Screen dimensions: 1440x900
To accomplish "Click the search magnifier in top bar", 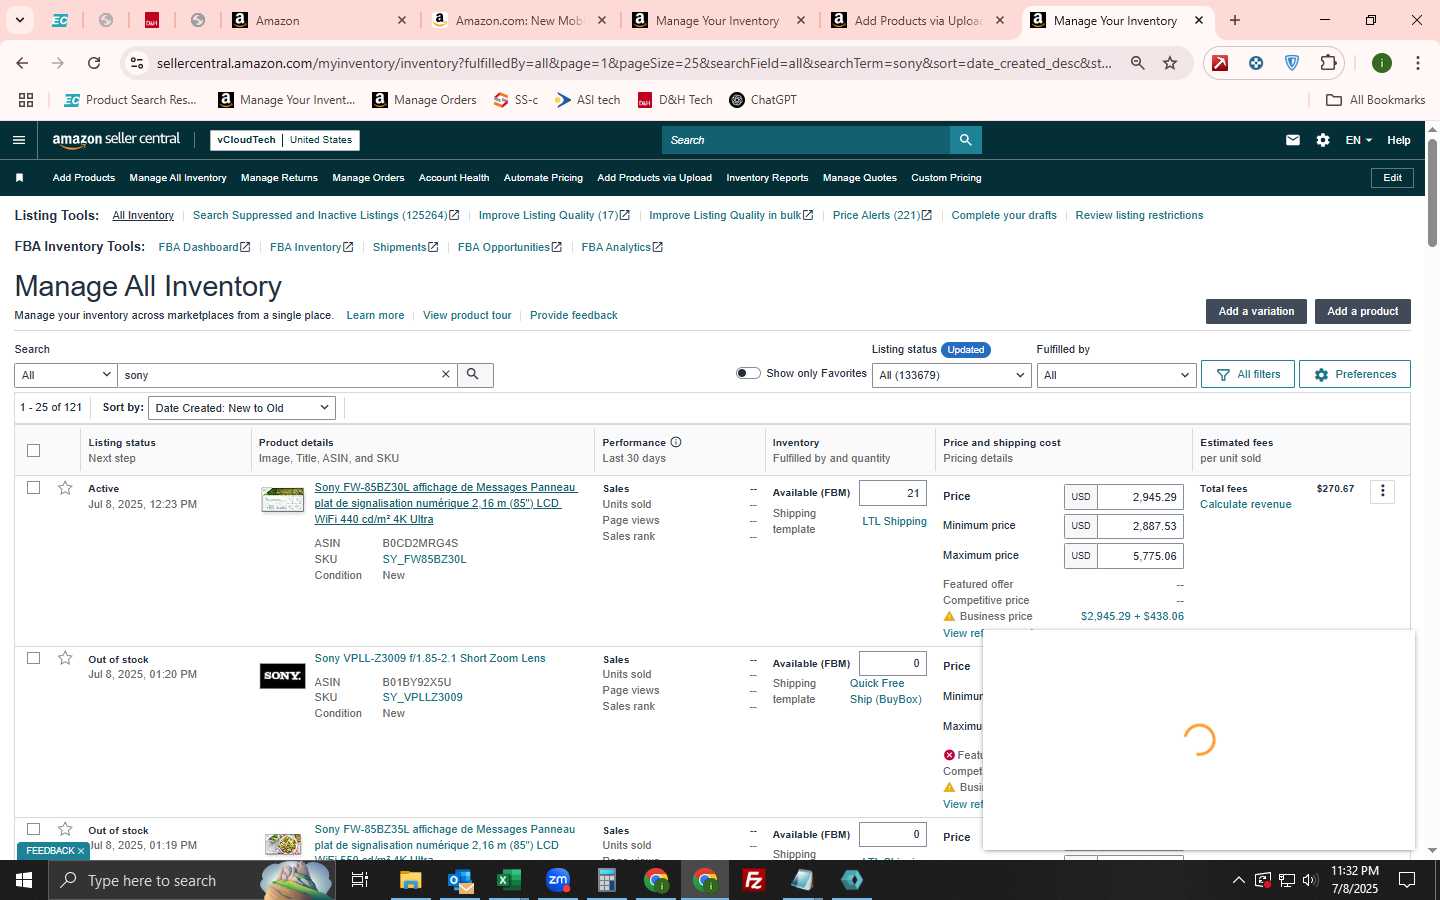I will (x=965, y=140).
